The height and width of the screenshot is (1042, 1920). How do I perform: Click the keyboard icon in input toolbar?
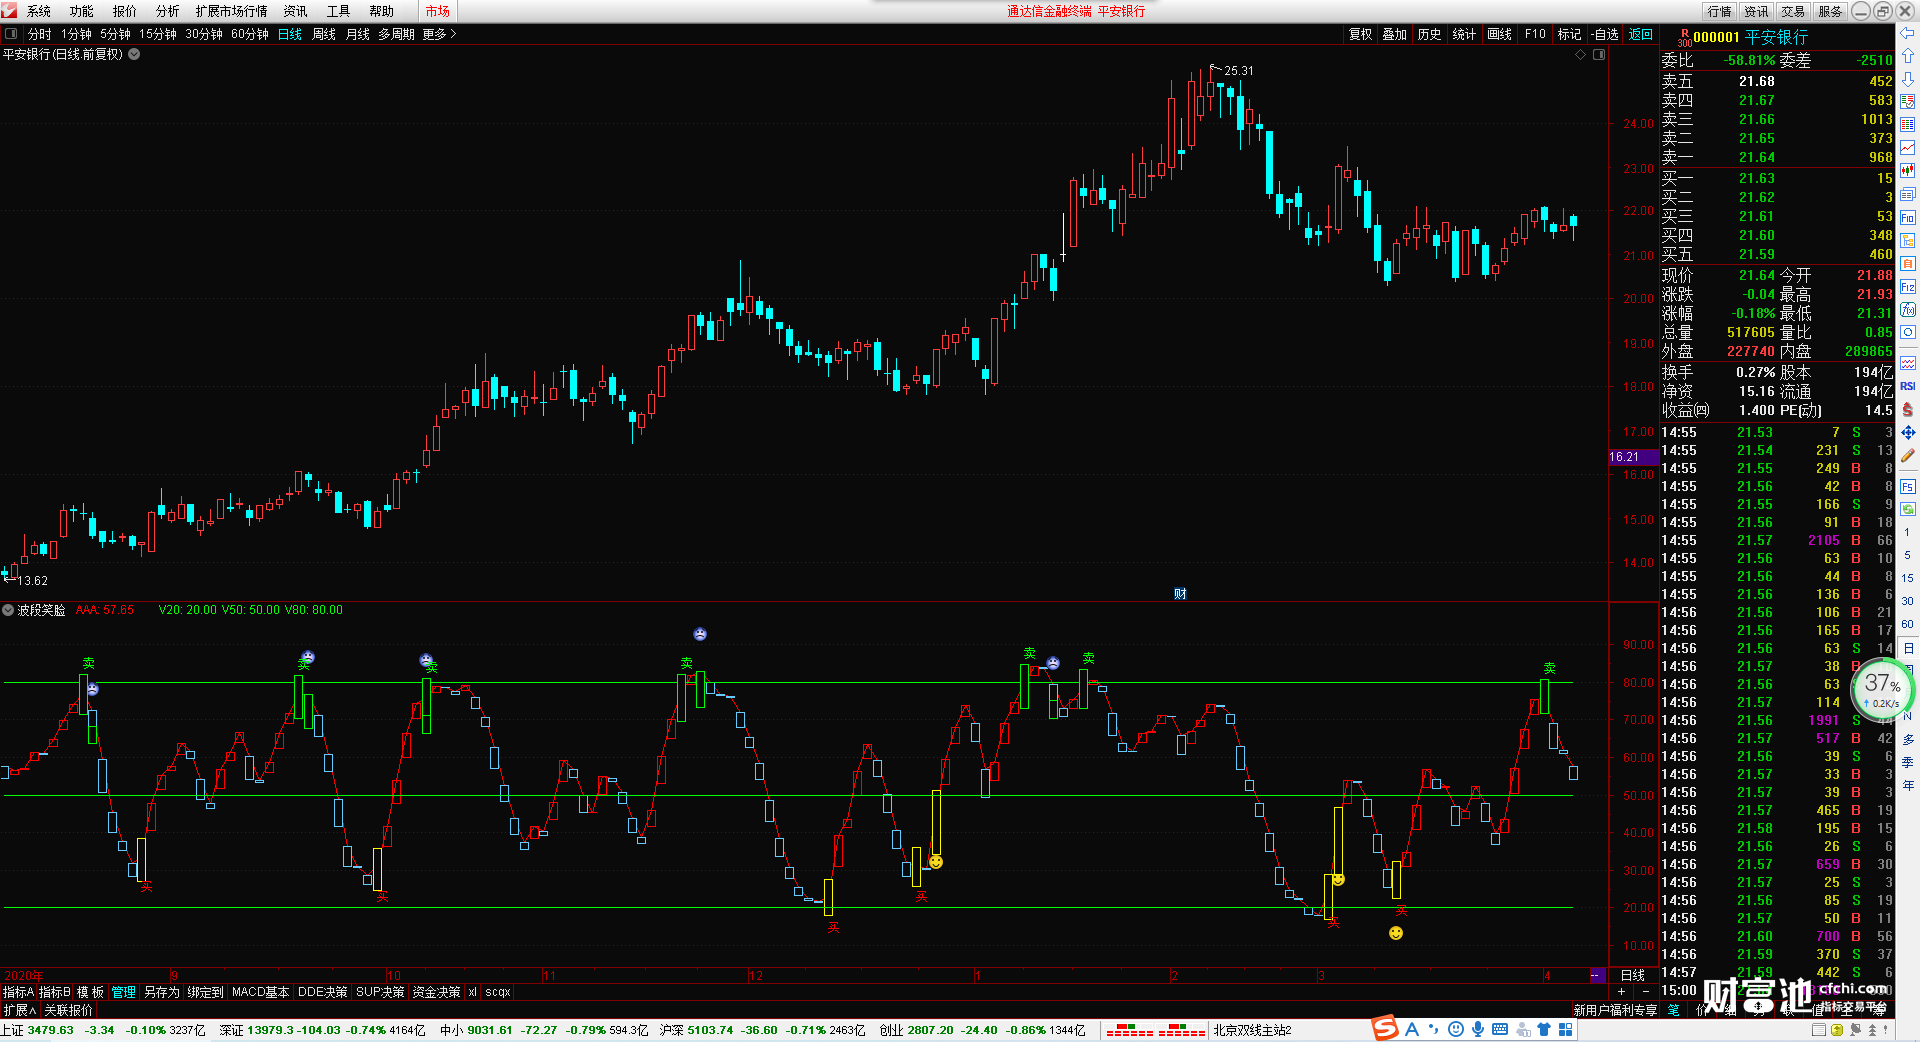(x=1500, y=1029)
